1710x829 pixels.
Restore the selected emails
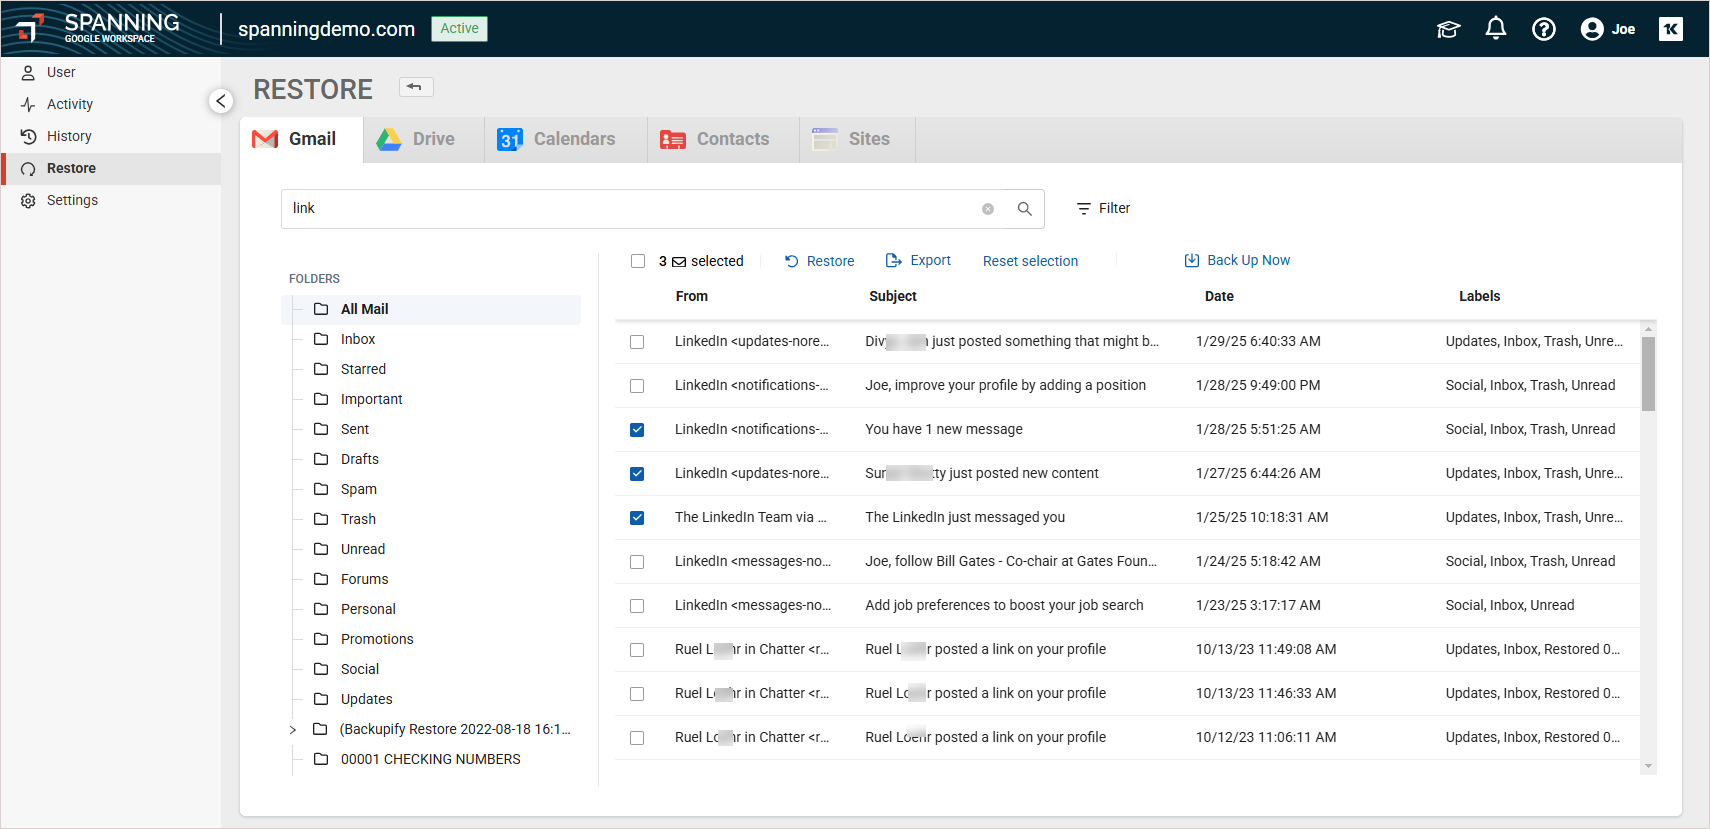point(819,261)
